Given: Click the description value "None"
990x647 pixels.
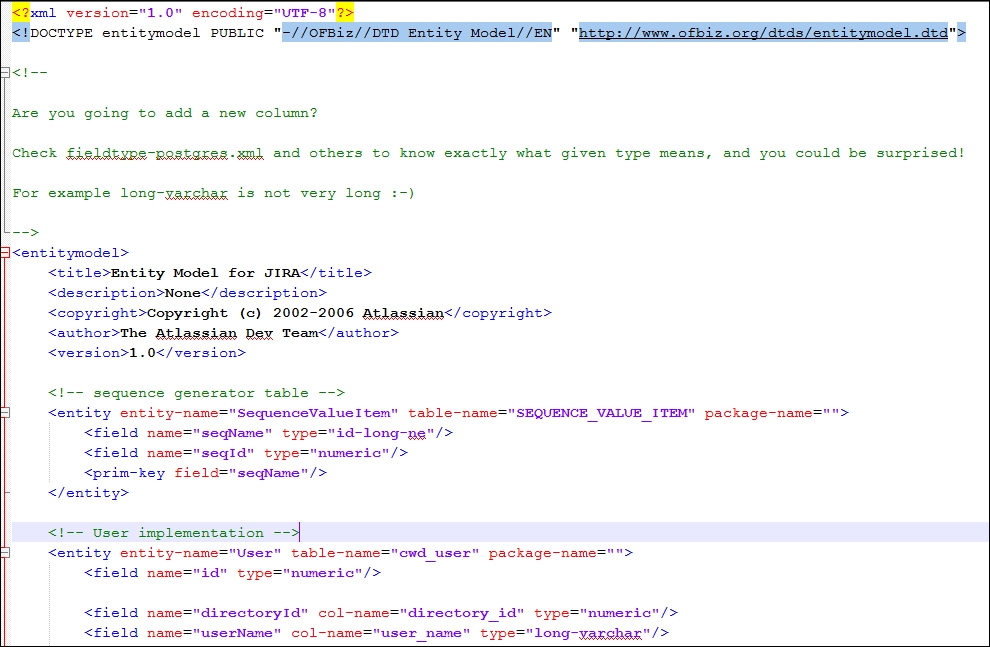Looking at the screenshot, I should (x=182, y=293).
